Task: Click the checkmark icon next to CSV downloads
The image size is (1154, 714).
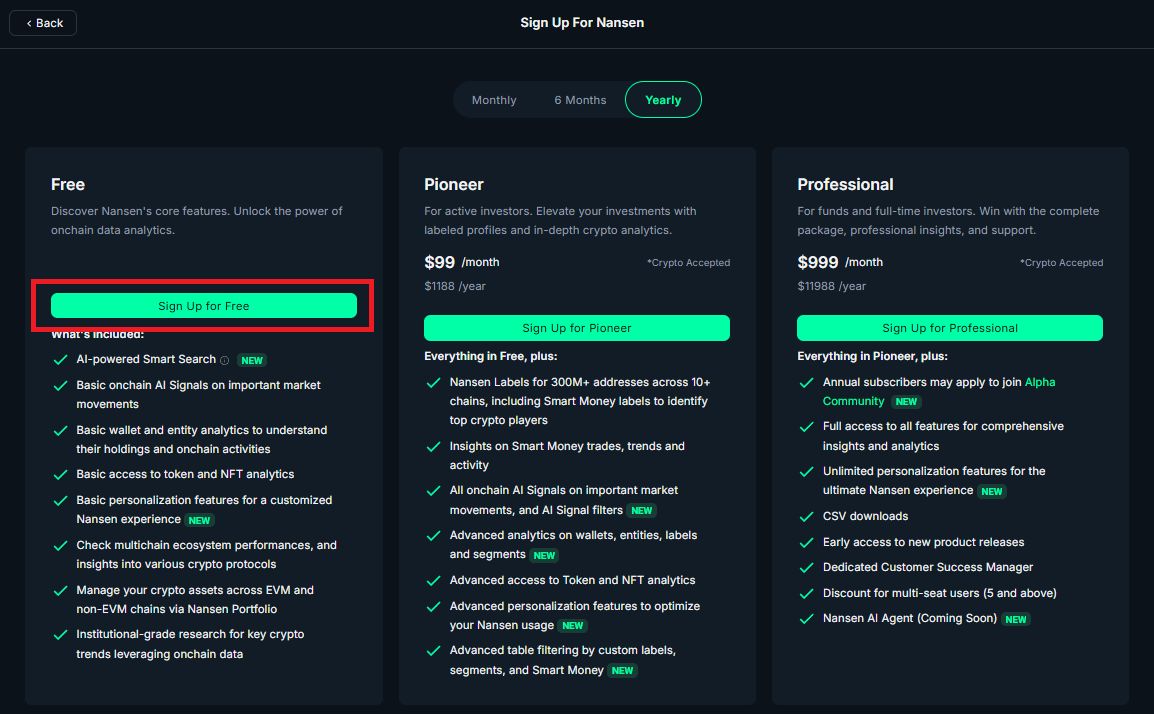Action: (x=806, y=517)
